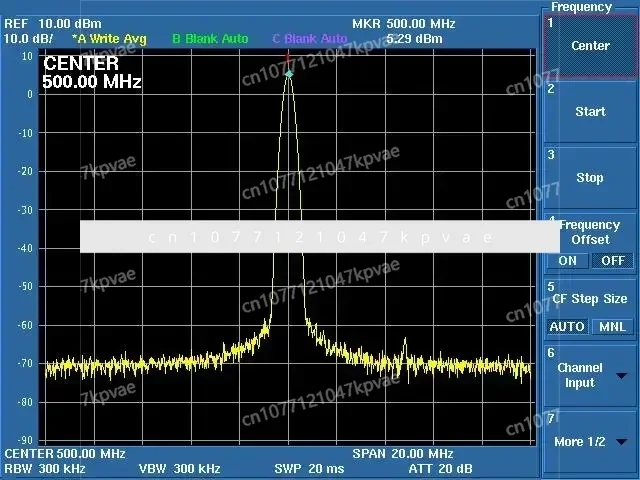Viewport: 640px width, 480px height.
Task: Select the Center frequency softkey
Action: click(x=590, y=46)
